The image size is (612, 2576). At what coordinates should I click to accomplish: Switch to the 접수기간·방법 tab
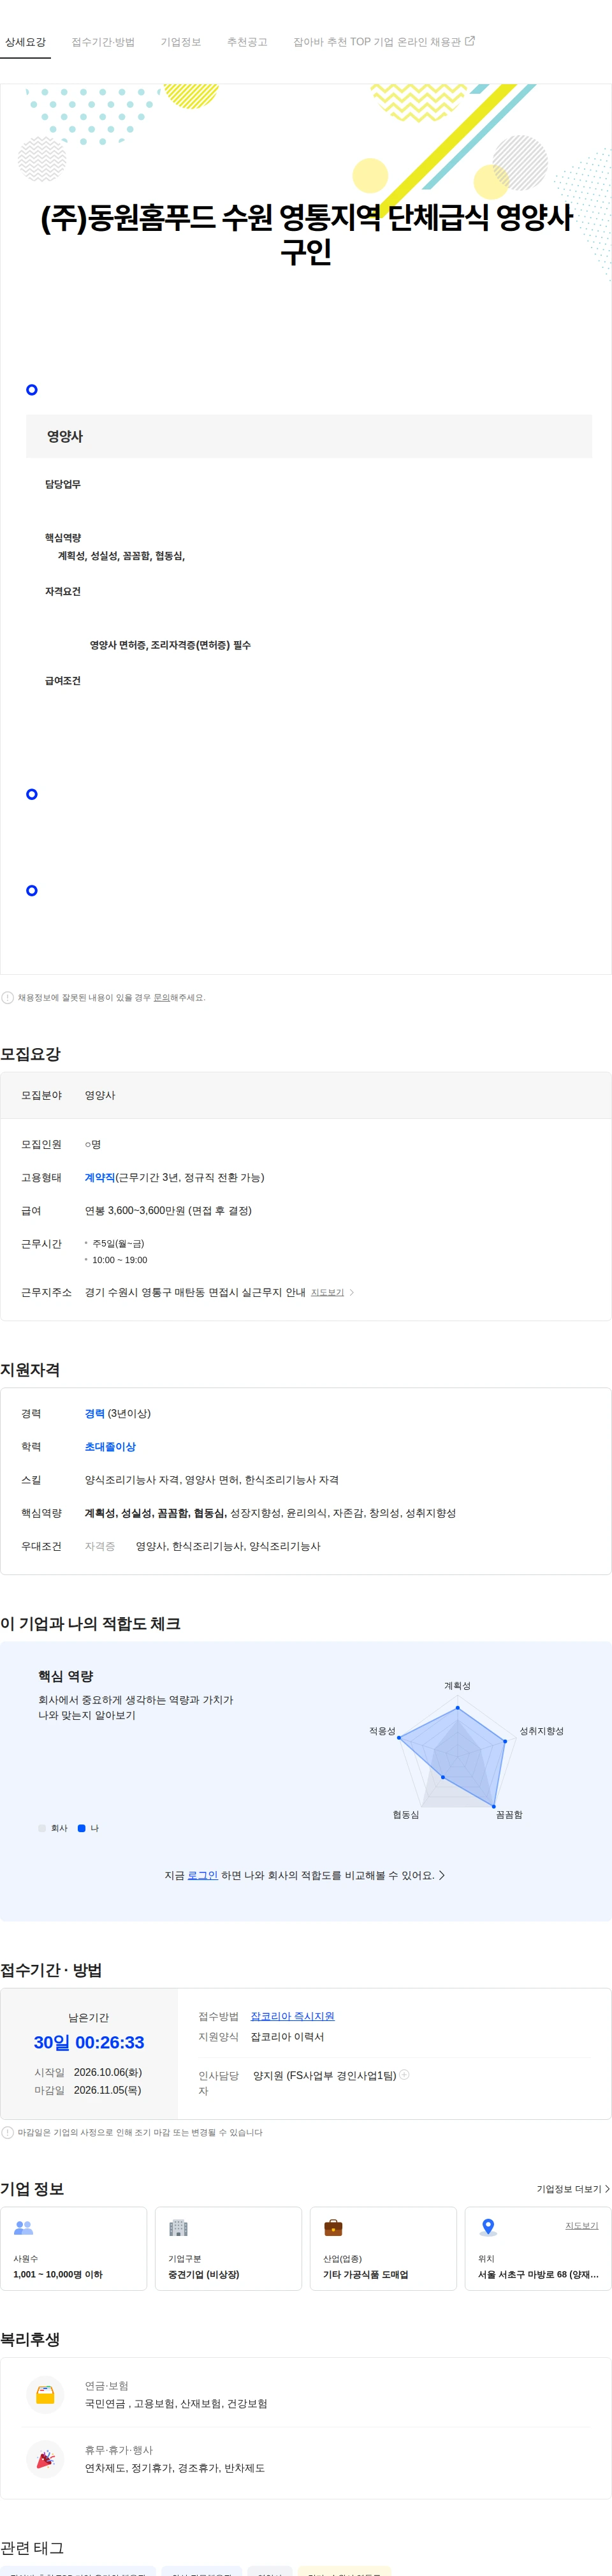(x=103, y=42)
